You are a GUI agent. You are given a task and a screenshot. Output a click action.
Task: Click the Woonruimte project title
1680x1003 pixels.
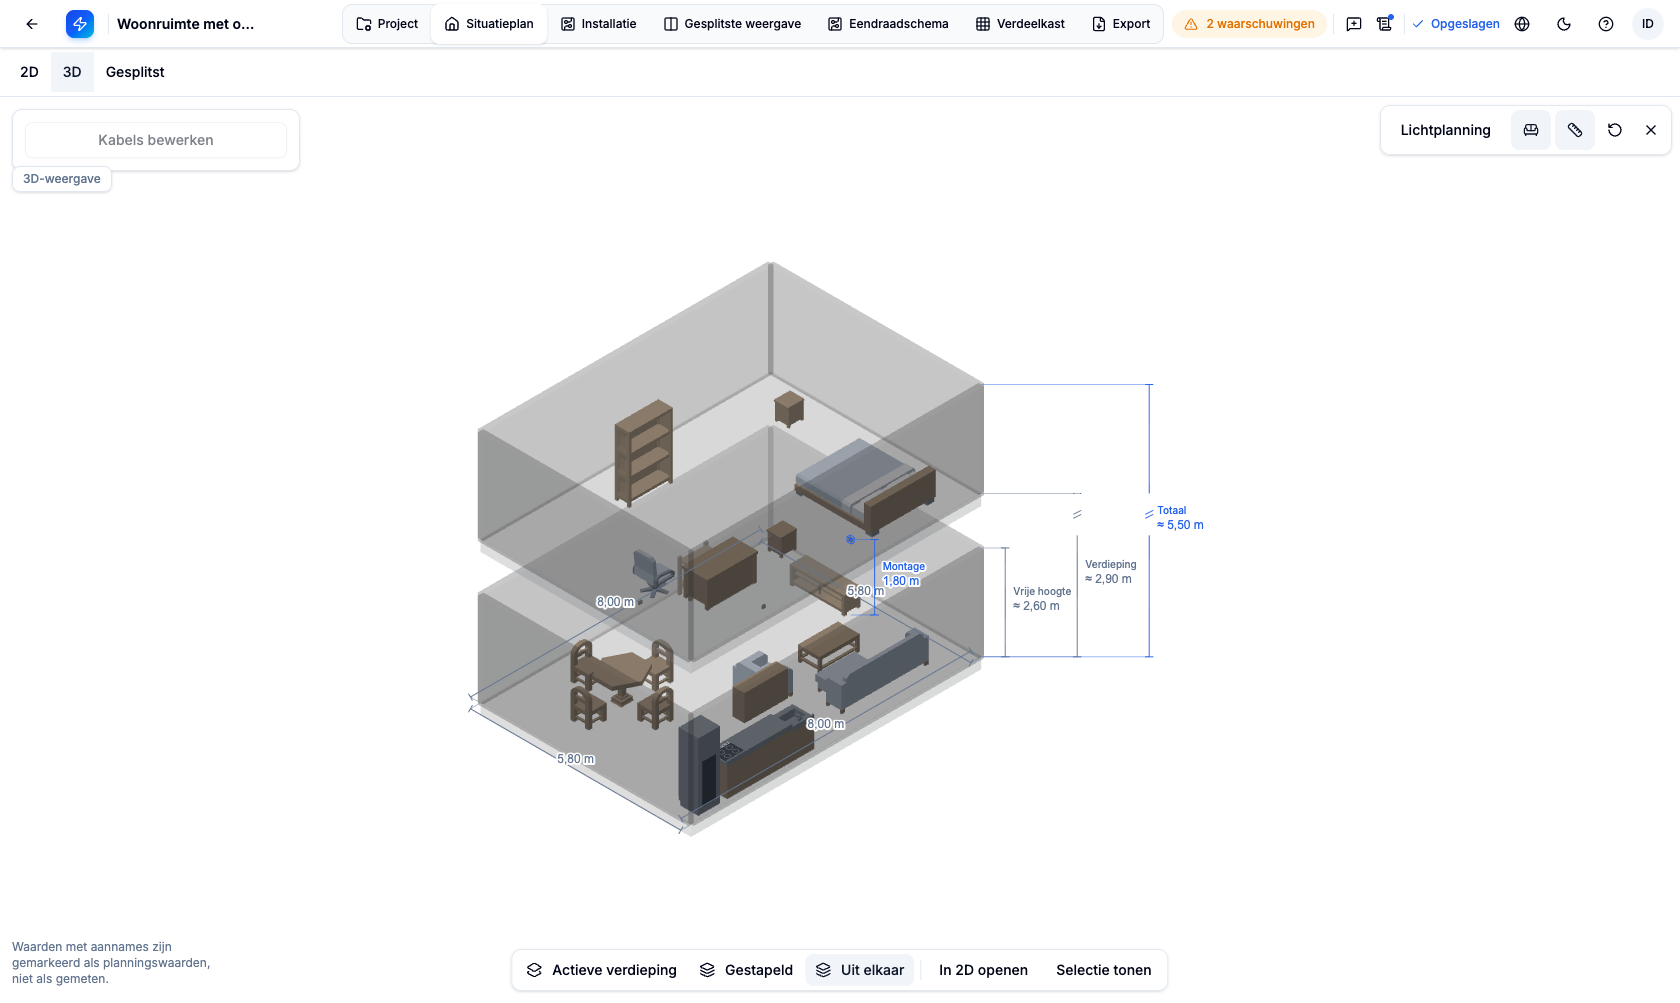pyautogui.click(x=186, y=24)
